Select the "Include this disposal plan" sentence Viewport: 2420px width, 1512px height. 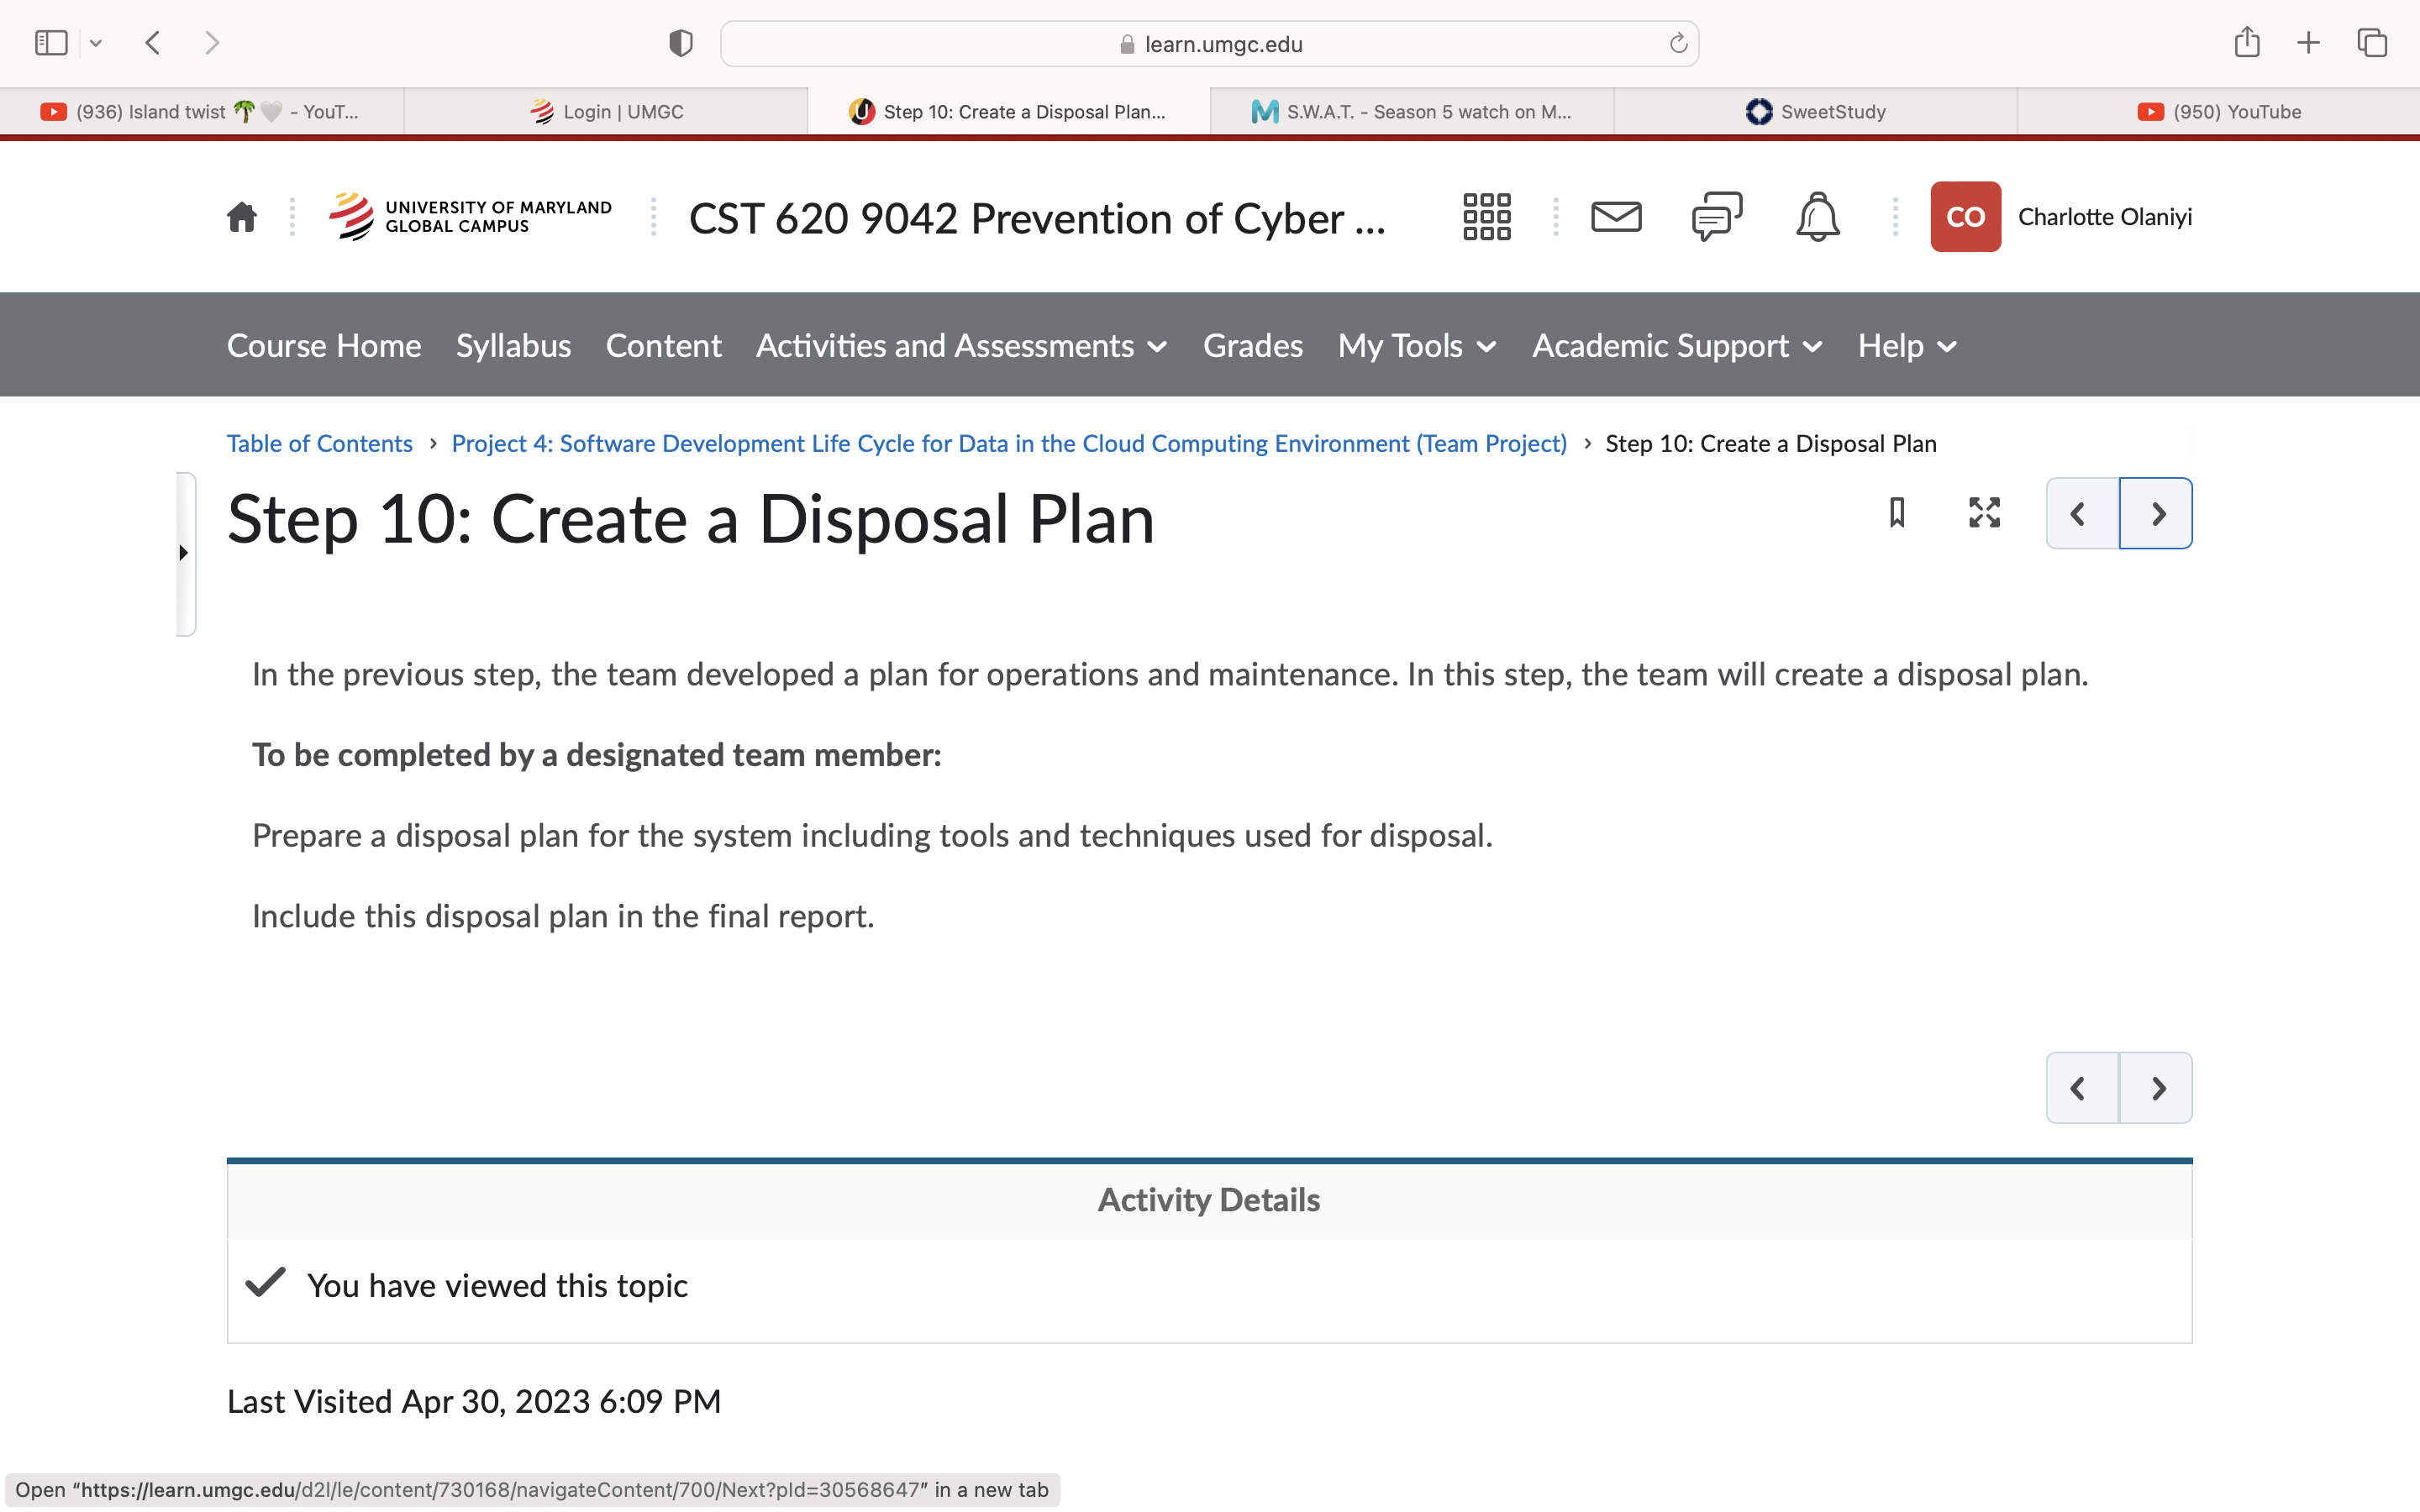coord(563,917)
